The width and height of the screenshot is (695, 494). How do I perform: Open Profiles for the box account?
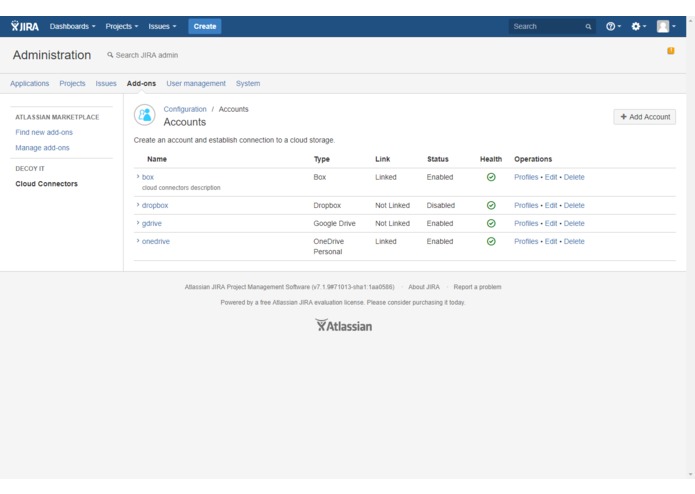coord(526,177)
